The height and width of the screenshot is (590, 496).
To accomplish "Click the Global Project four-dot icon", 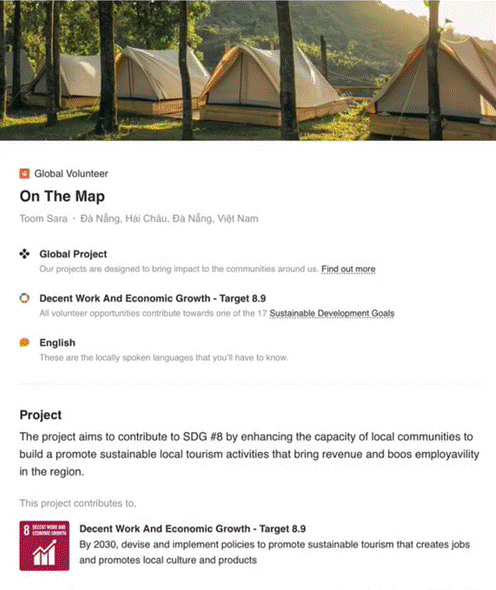I will click(24, 254).
